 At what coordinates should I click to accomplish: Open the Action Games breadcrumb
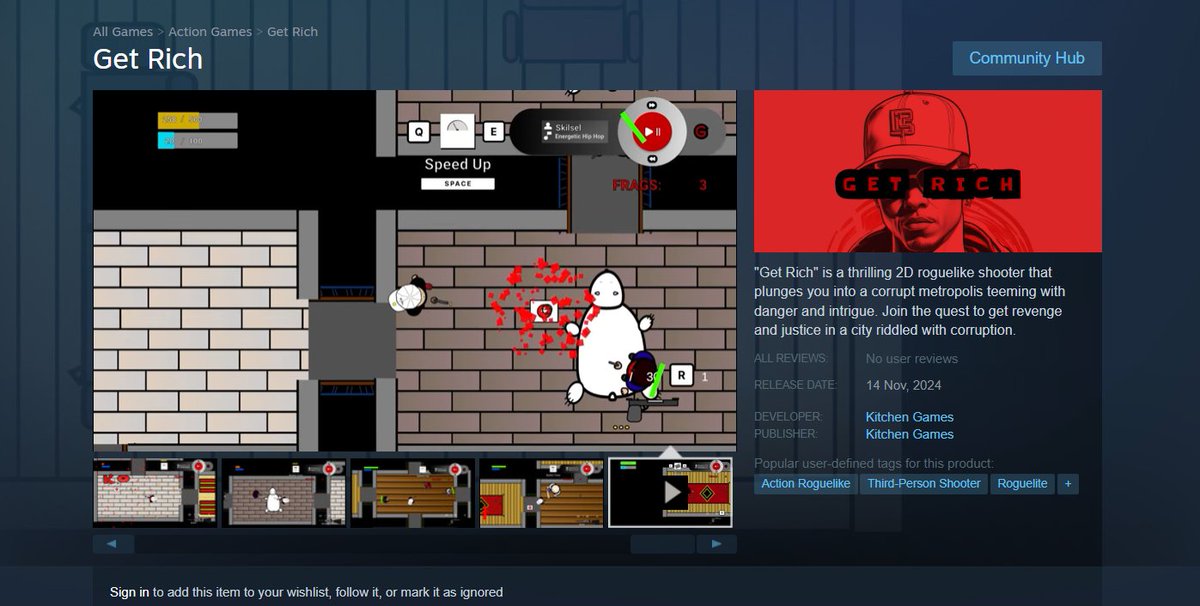(208, 31)
